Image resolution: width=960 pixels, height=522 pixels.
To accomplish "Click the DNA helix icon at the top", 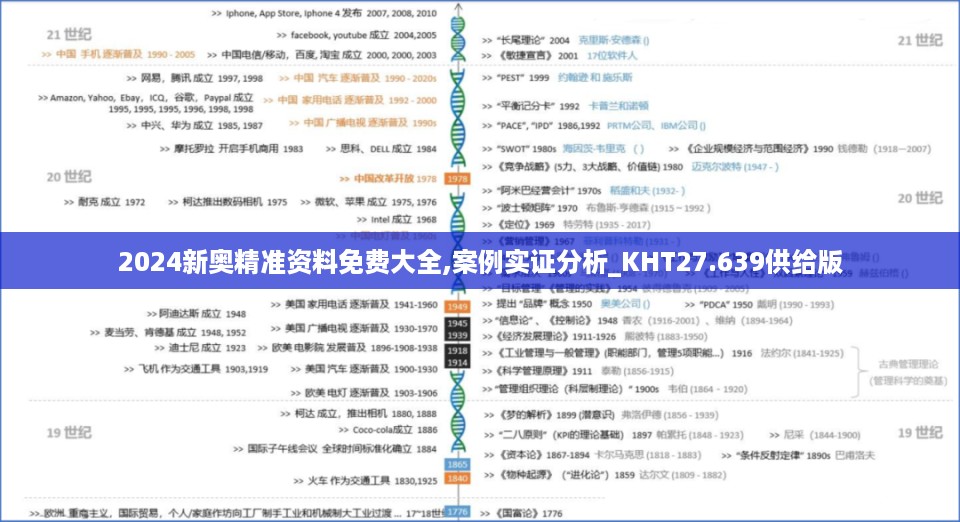I will point(457,40).
